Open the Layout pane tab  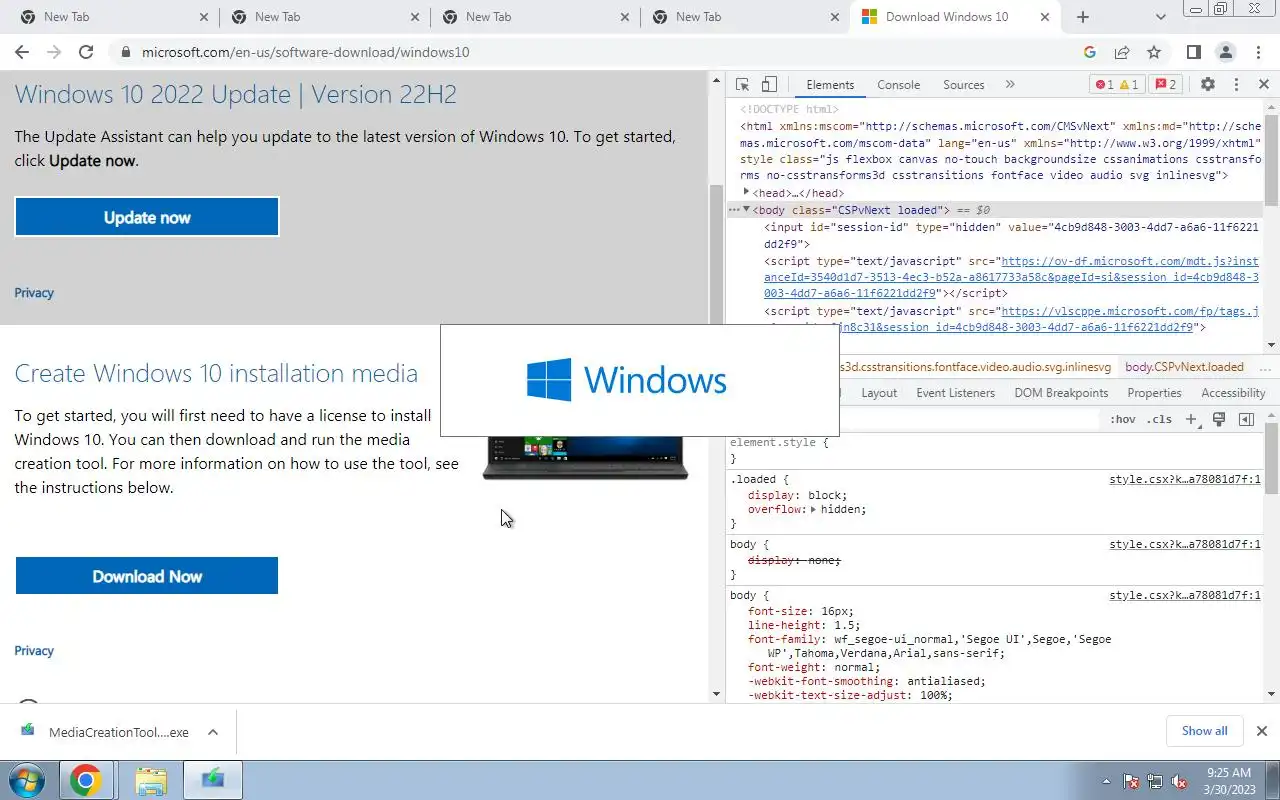click(x=879, y=393)
